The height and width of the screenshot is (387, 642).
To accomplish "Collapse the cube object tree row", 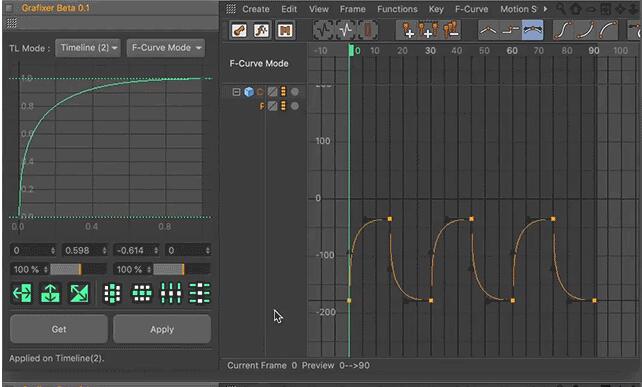I will (x=236, y=92).
